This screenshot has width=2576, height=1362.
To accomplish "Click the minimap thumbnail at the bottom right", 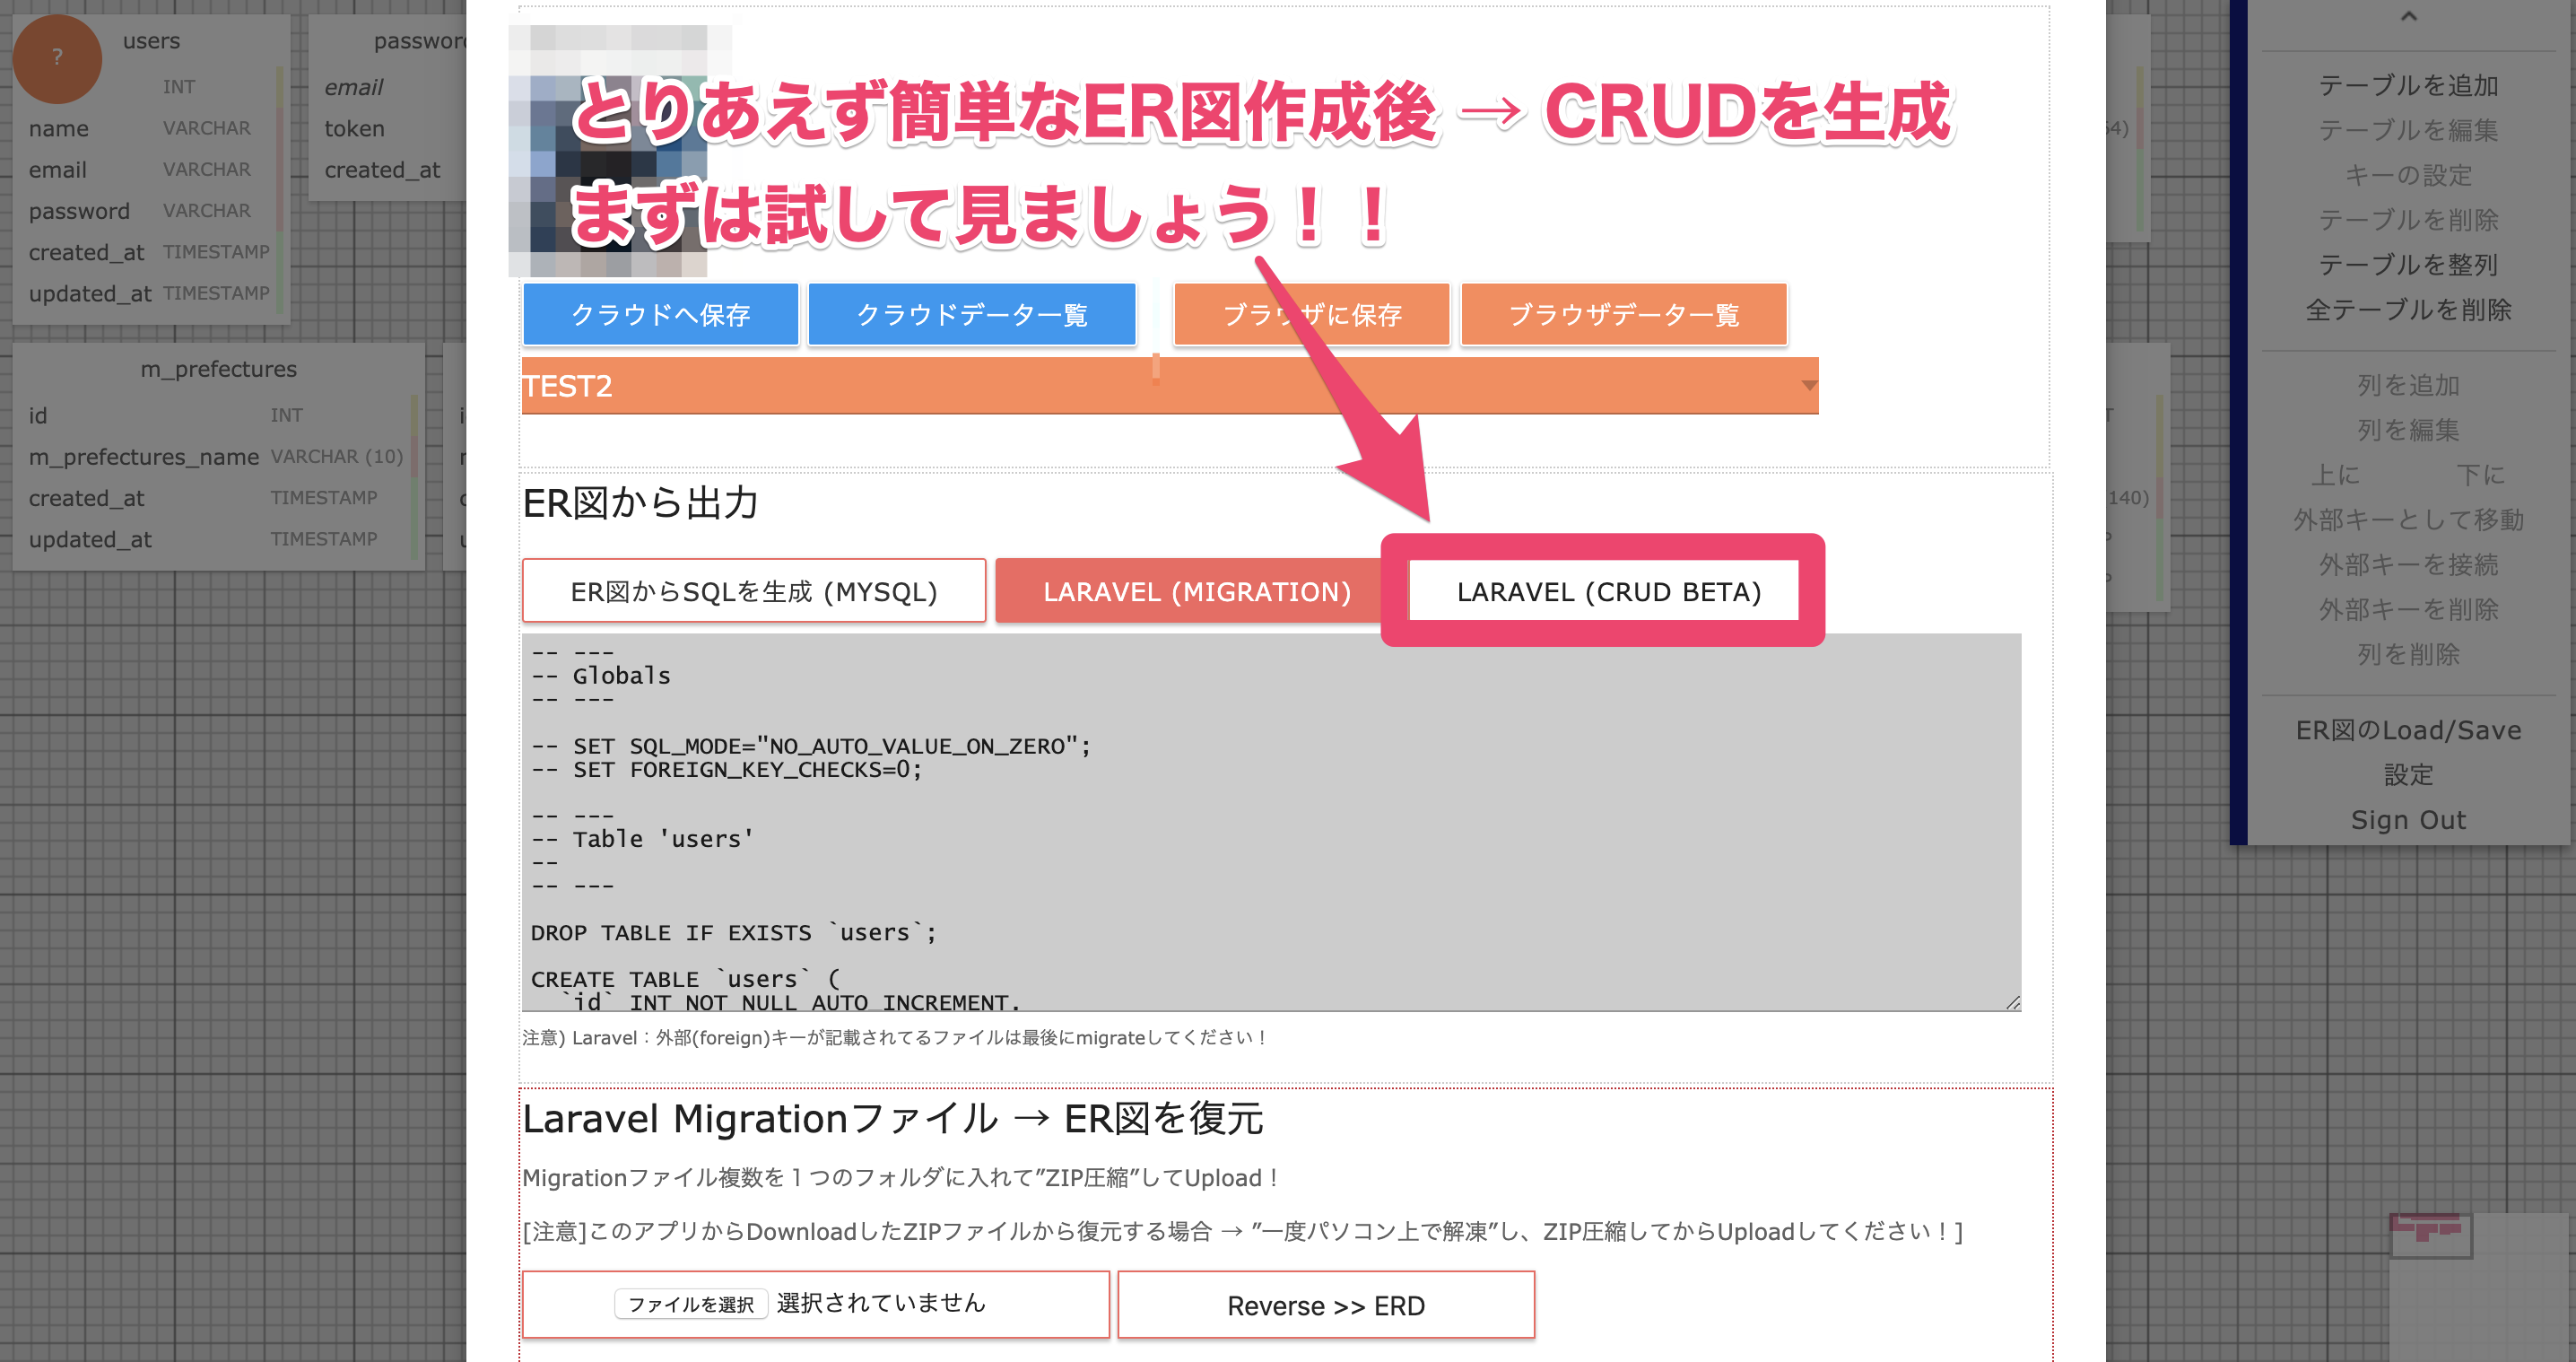I will [x=2430, y=1236].
